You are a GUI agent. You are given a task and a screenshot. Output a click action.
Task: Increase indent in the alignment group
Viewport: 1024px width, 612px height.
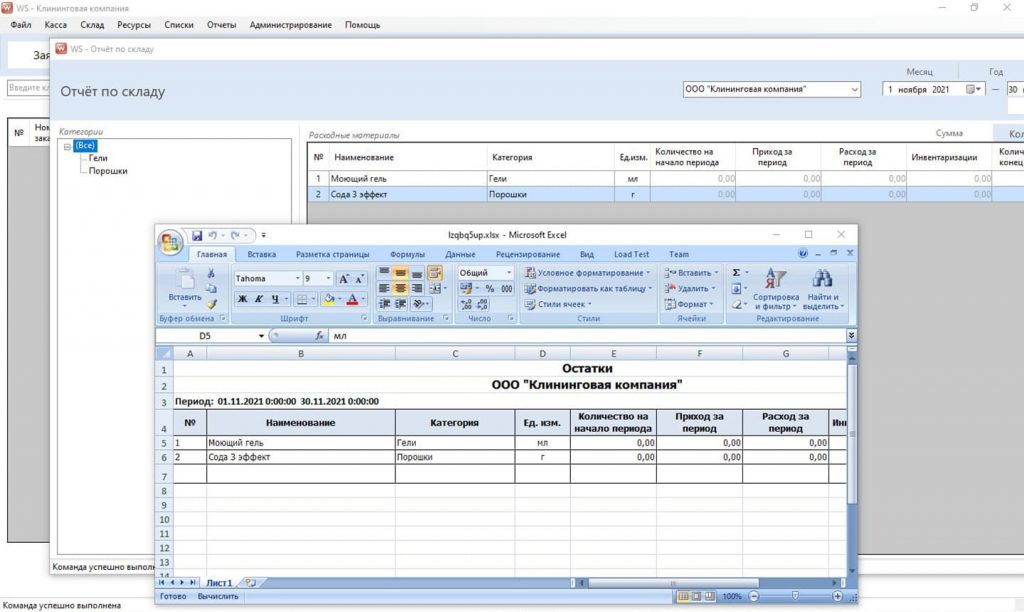400,304
